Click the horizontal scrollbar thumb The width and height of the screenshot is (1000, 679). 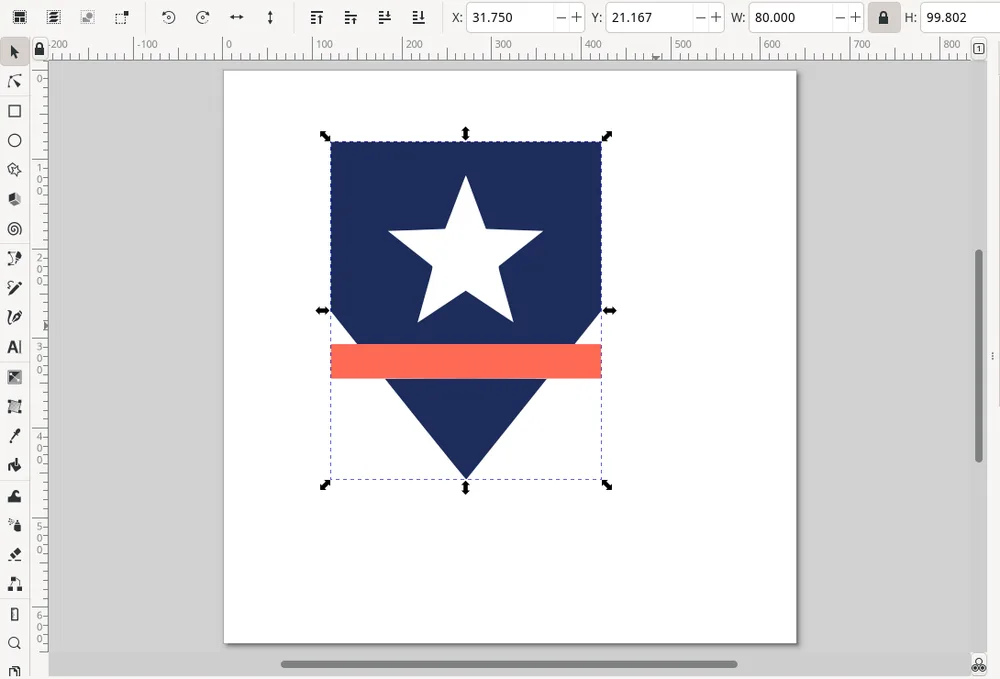(x=509, y=664)
